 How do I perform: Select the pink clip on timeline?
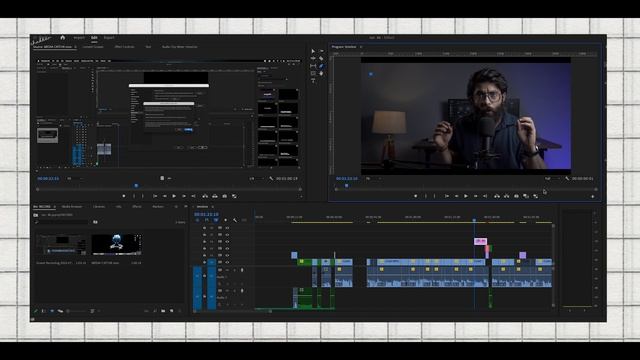click(480, 242)
